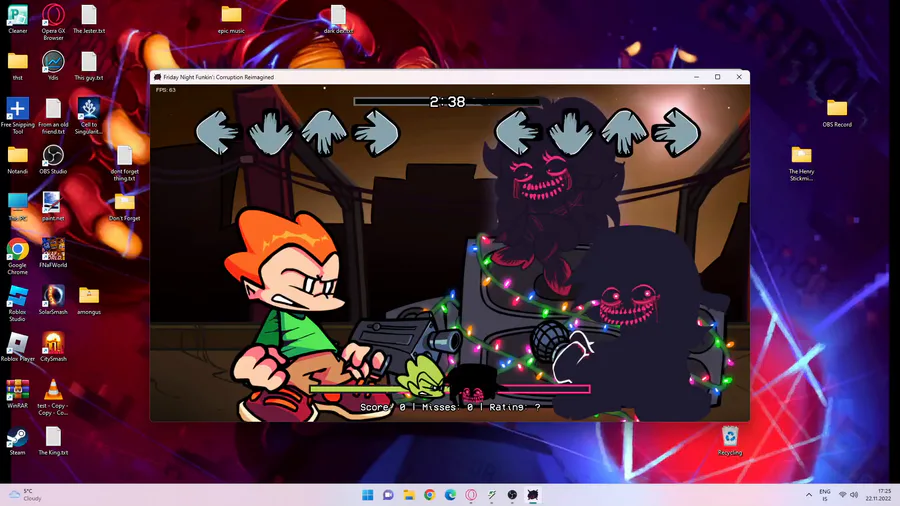Click the song time progress bar
The image size is (900, 506).
pyautogui.click(x=447, y=102)
